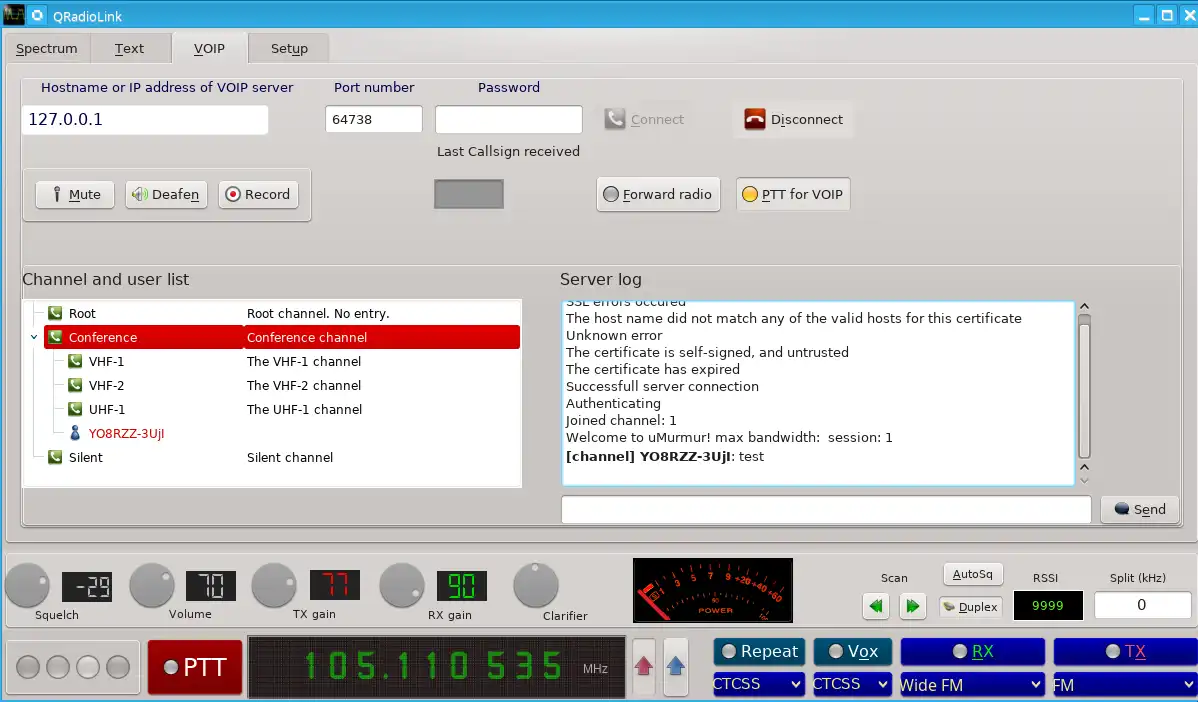Click the Squelch knob

tap(28, 586)
